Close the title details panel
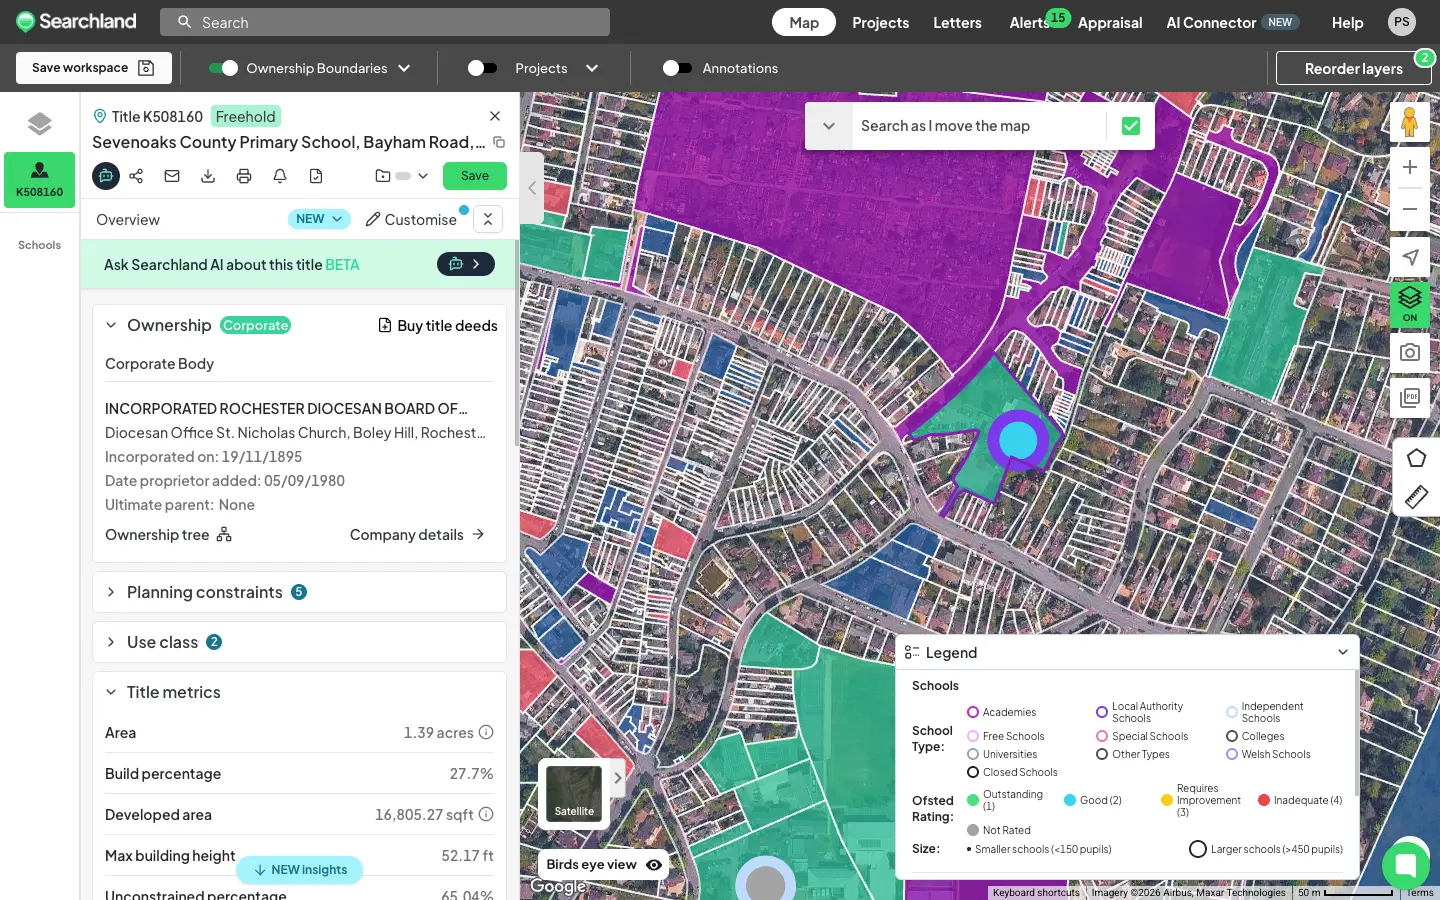The height and width of the screenshot is (900, 1440). coord(495,116)
